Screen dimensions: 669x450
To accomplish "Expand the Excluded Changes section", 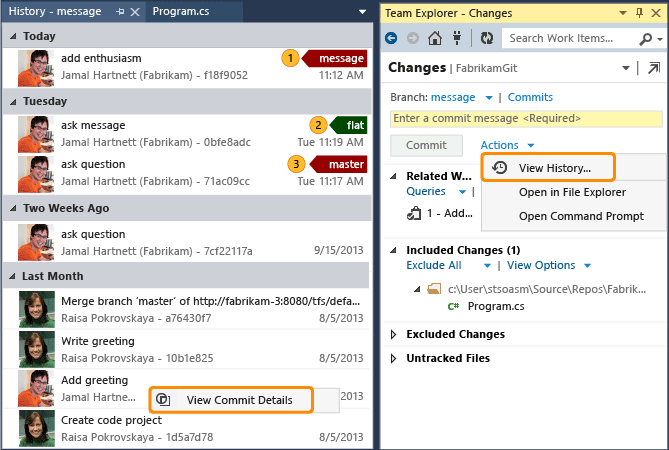I will coord(394,334).
